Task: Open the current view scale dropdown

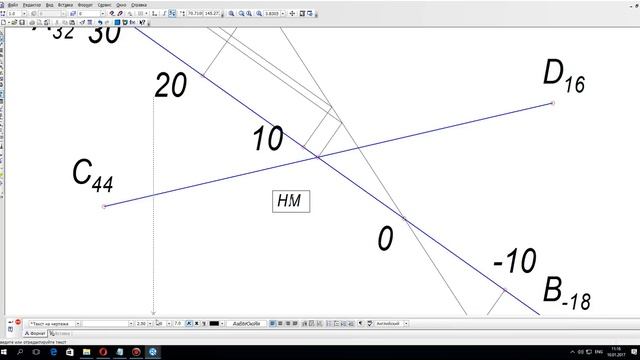Action: click(x=24, y=13)
